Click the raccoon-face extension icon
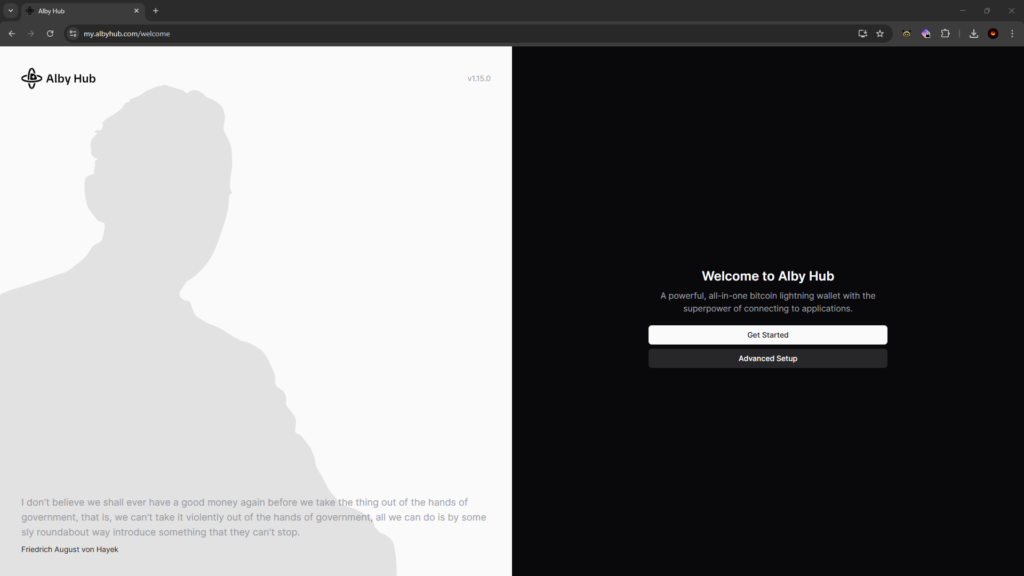The image size is (1024, 576). click(x=906, y=33)
